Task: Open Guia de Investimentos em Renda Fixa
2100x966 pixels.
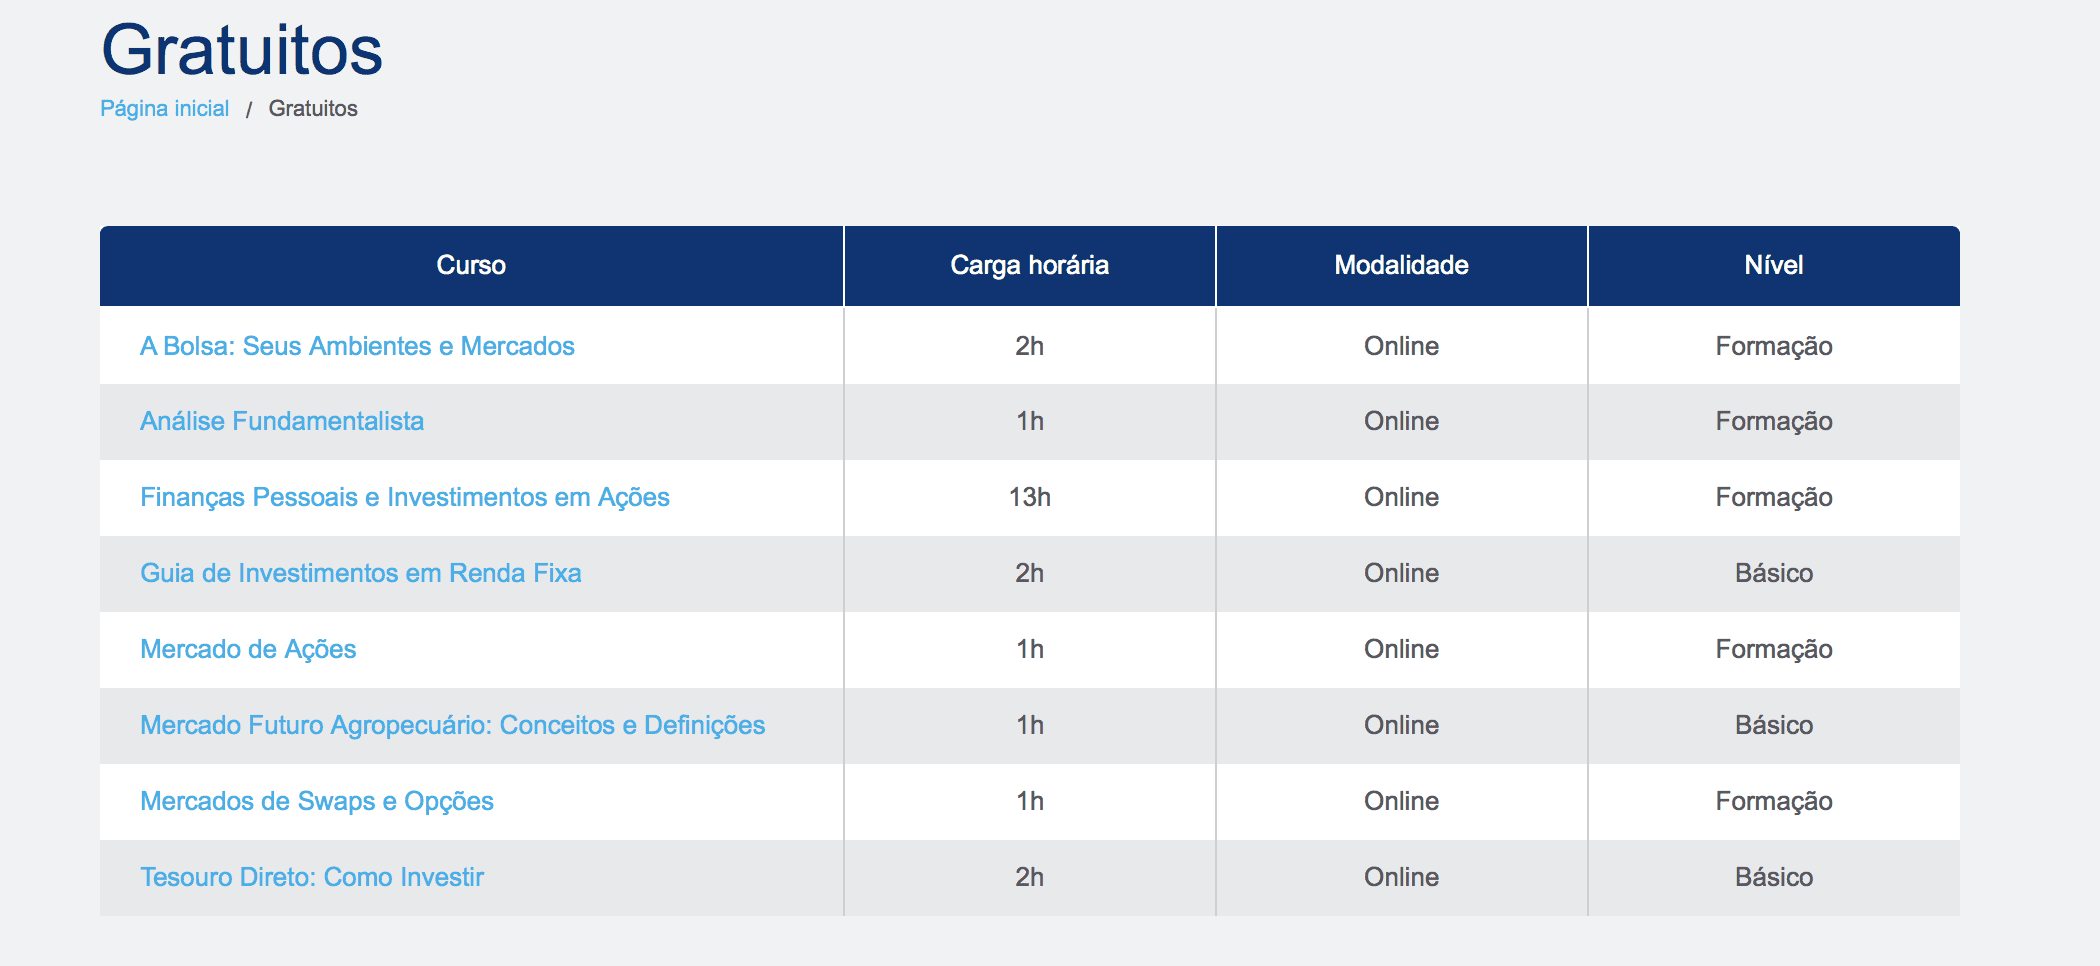Action: [360, 573]
